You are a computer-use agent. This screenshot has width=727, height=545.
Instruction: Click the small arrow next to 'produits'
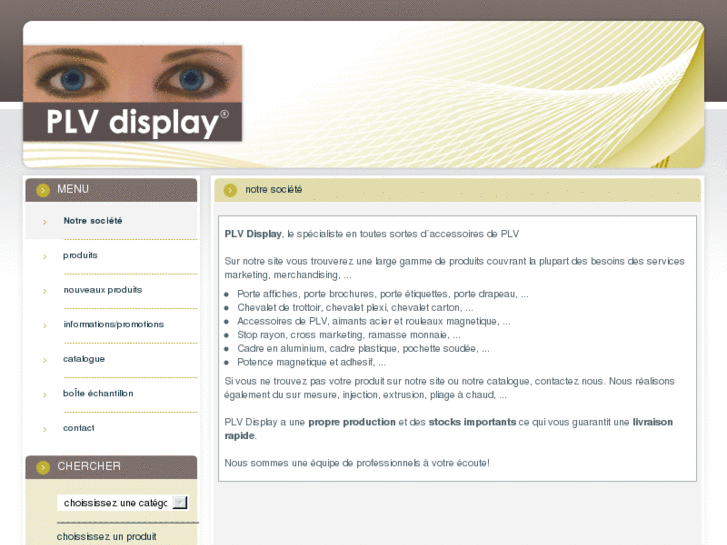(x=45, y=256)
